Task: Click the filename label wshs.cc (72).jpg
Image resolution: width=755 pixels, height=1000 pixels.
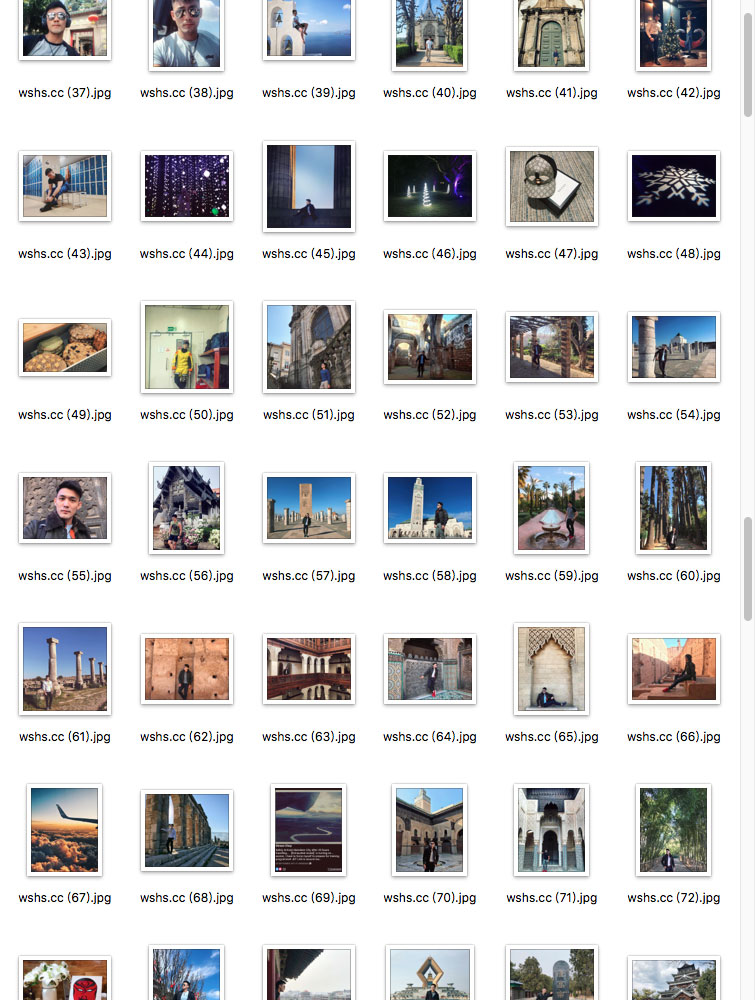Action: click(x=673, y=898)
